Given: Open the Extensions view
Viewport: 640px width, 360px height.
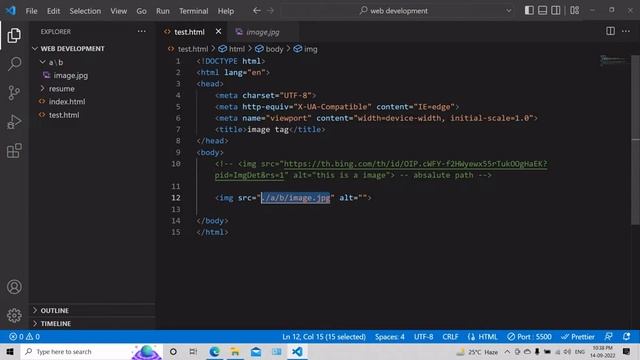Looking at the screenshot, I should pos(14,151).
